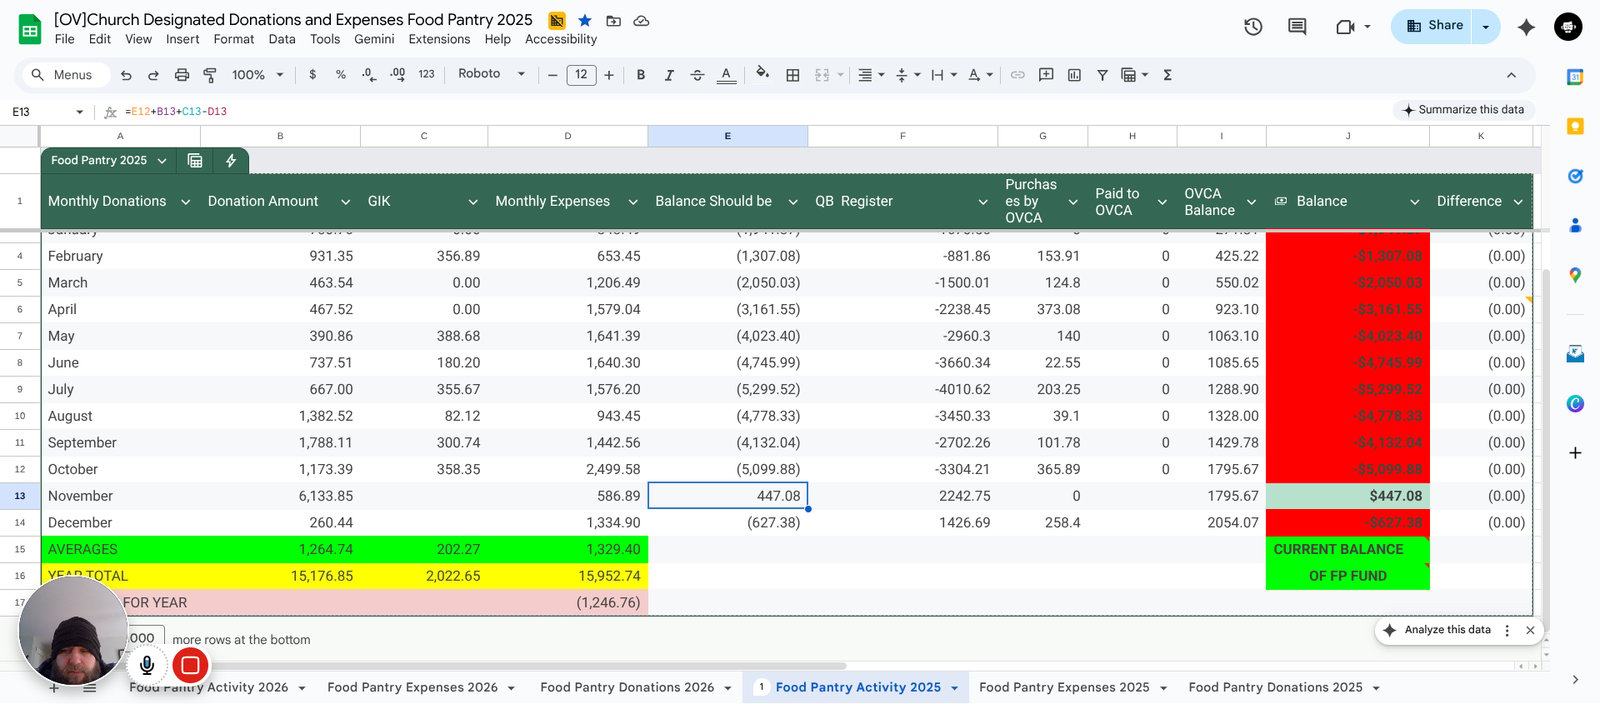The image size is (1600, 704).
Task: Stop the screen recording
Action: (190, 665)
